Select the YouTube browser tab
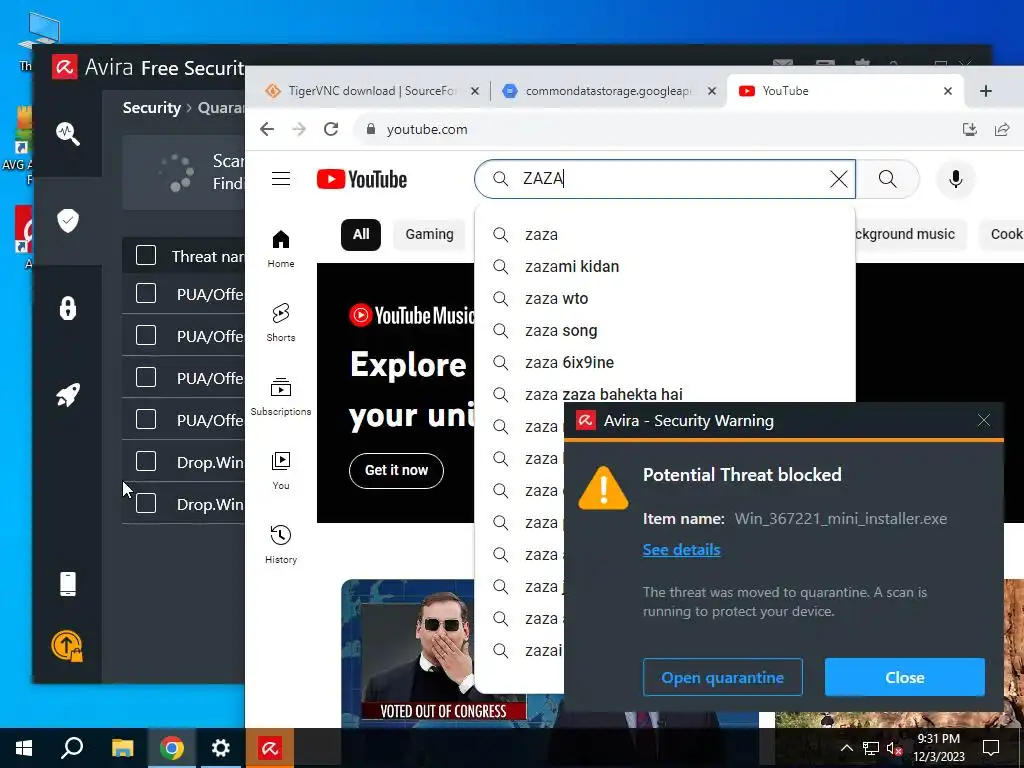The image size is (1024, 768). pyautogui.click(x=846, y=91)
